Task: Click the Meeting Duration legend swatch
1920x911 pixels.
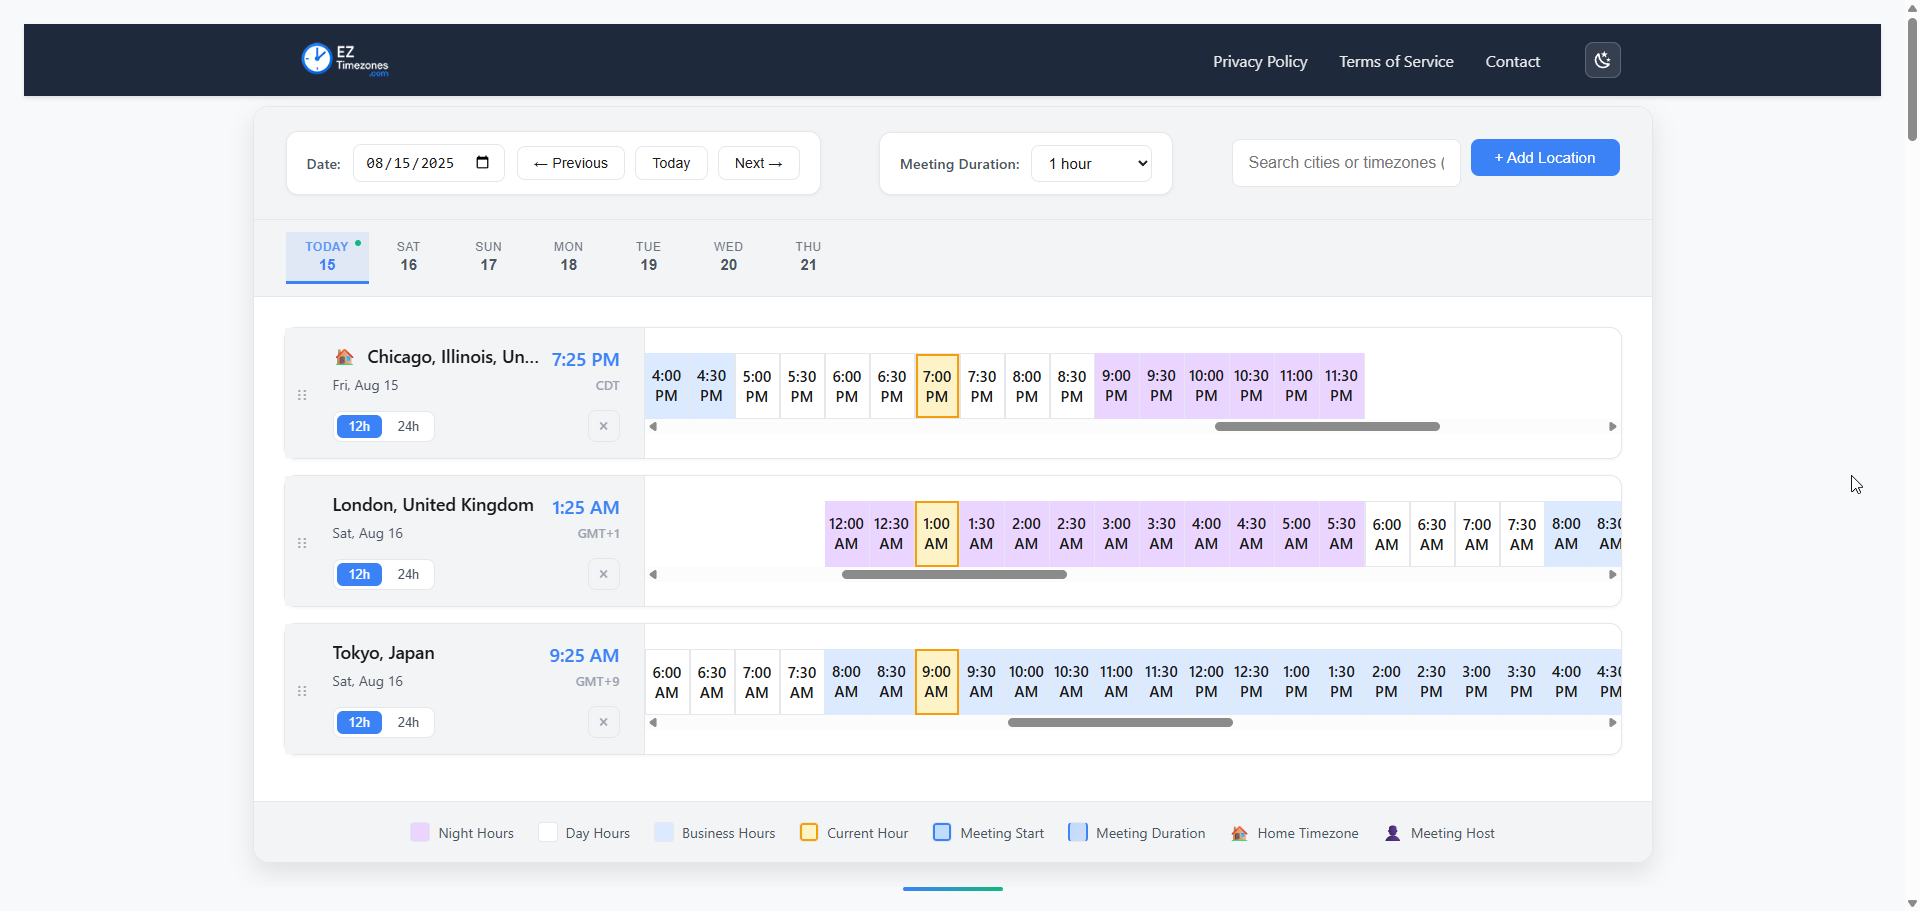Action: tap(1077, 832)
